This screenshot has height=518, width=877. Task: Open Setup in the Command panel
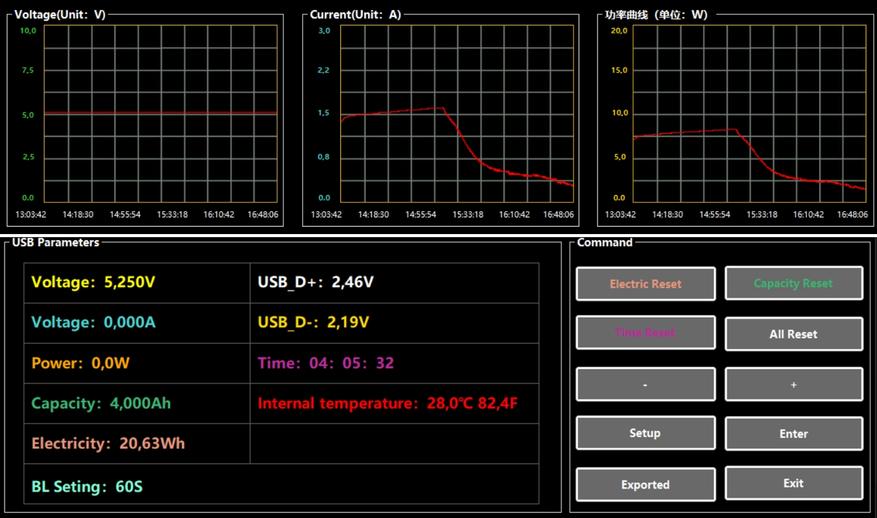[645, 433]
